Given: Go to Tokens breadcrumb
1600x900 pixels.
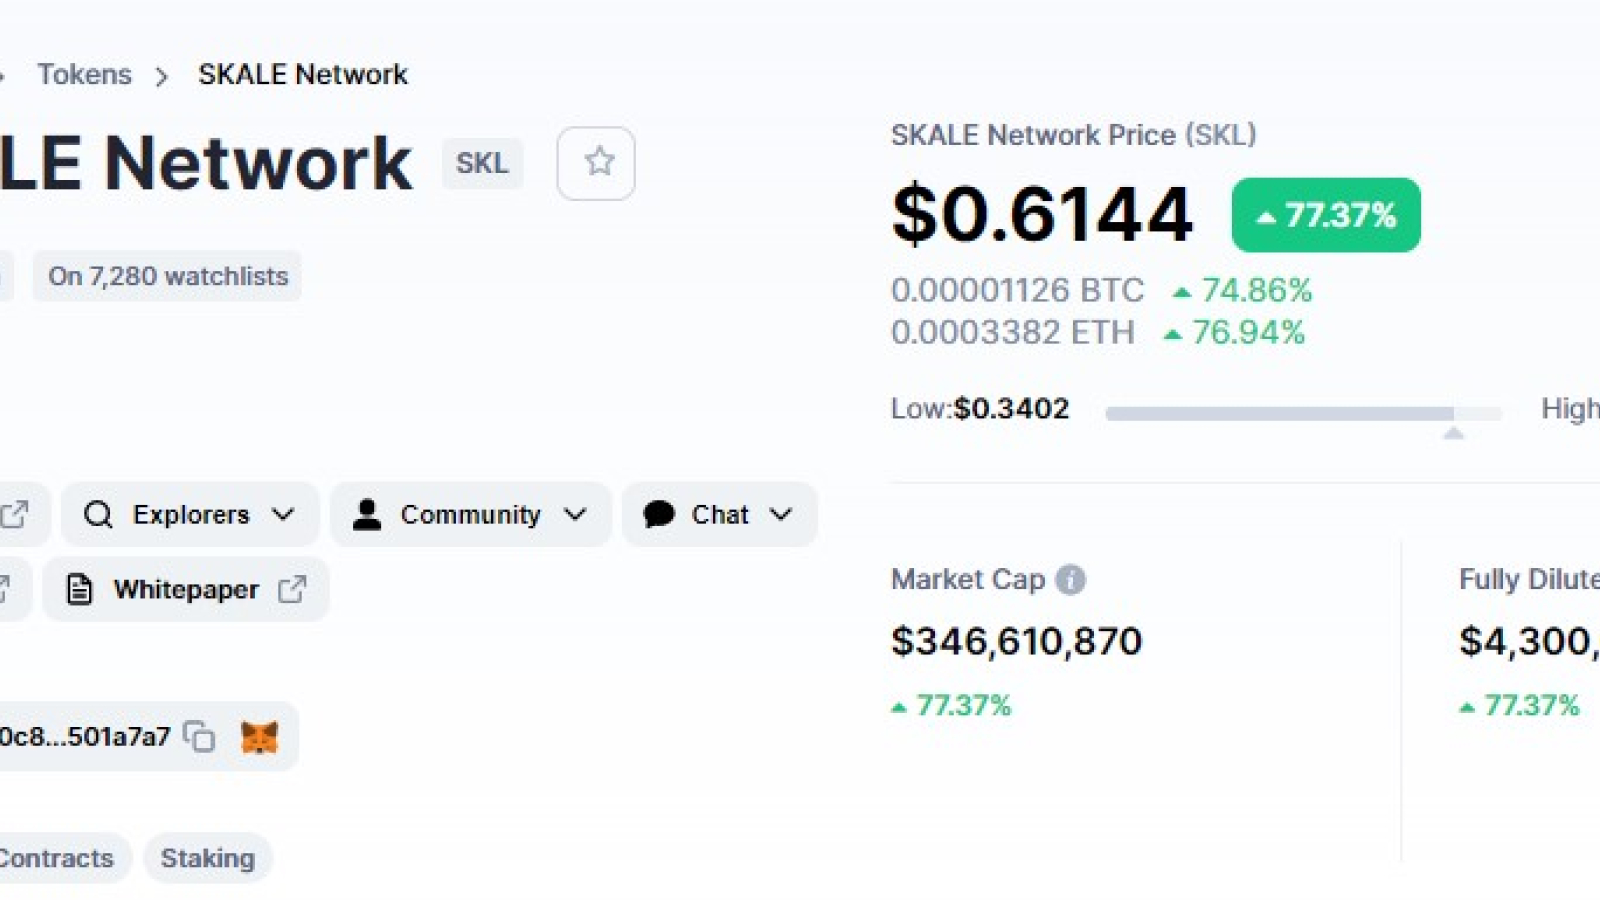Looking at the screenshot, I should pyautogui.click(x=84, y=74).
